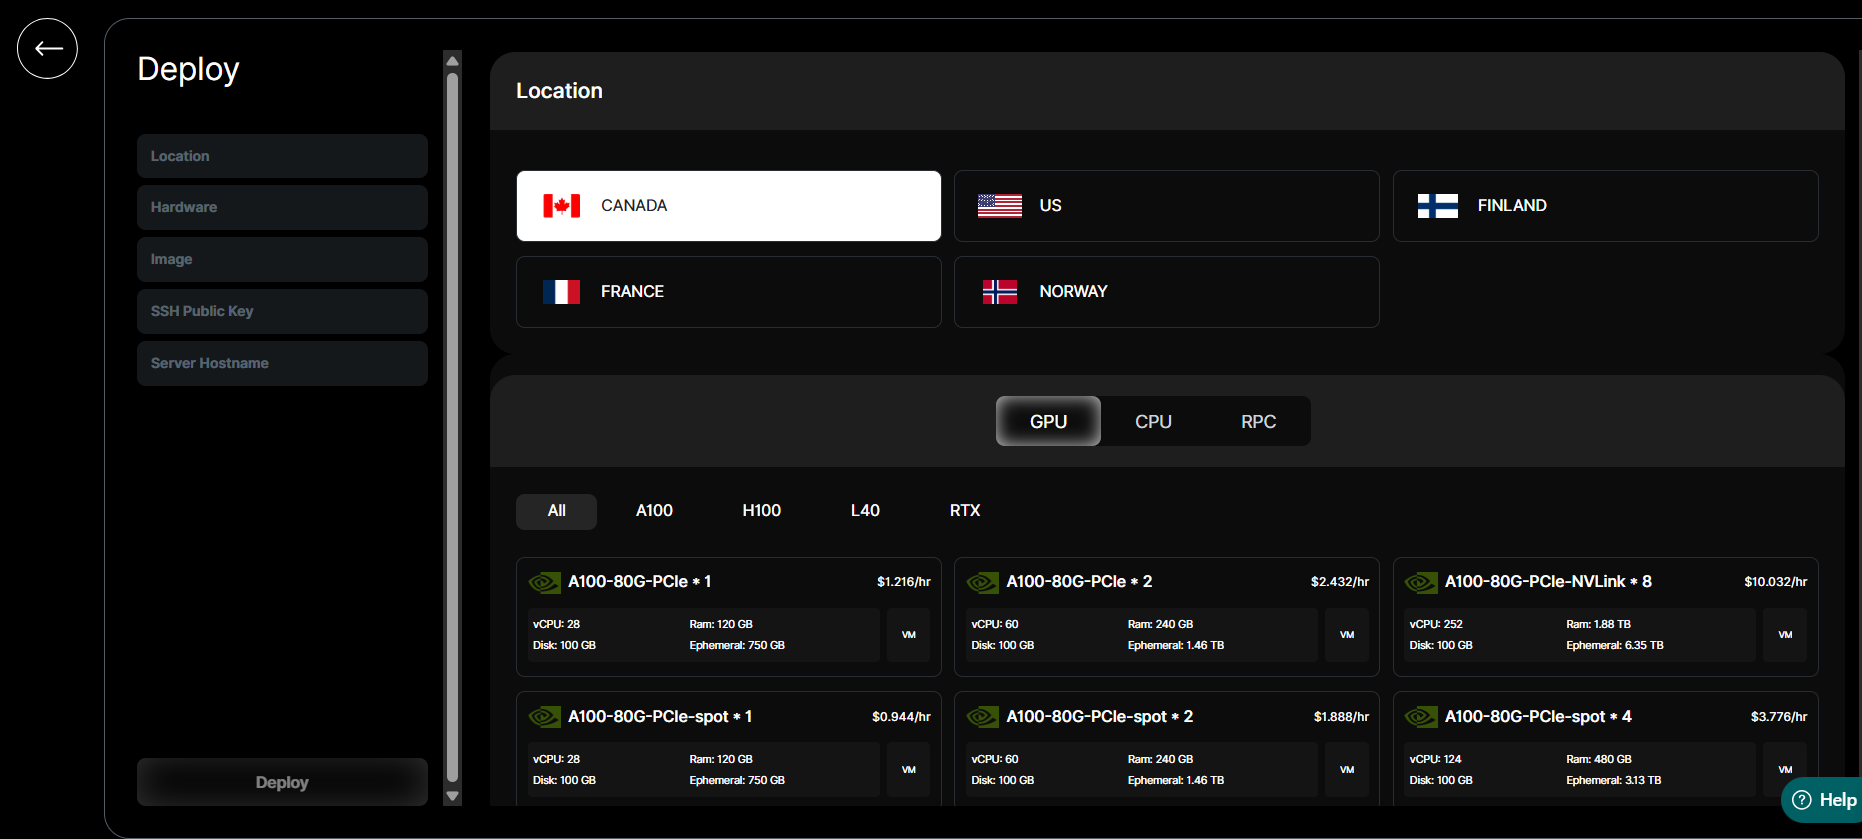Click Ram: 480 GB text
The height and width of the screenshot is (839, 1862).
(x=1599, y=759)
